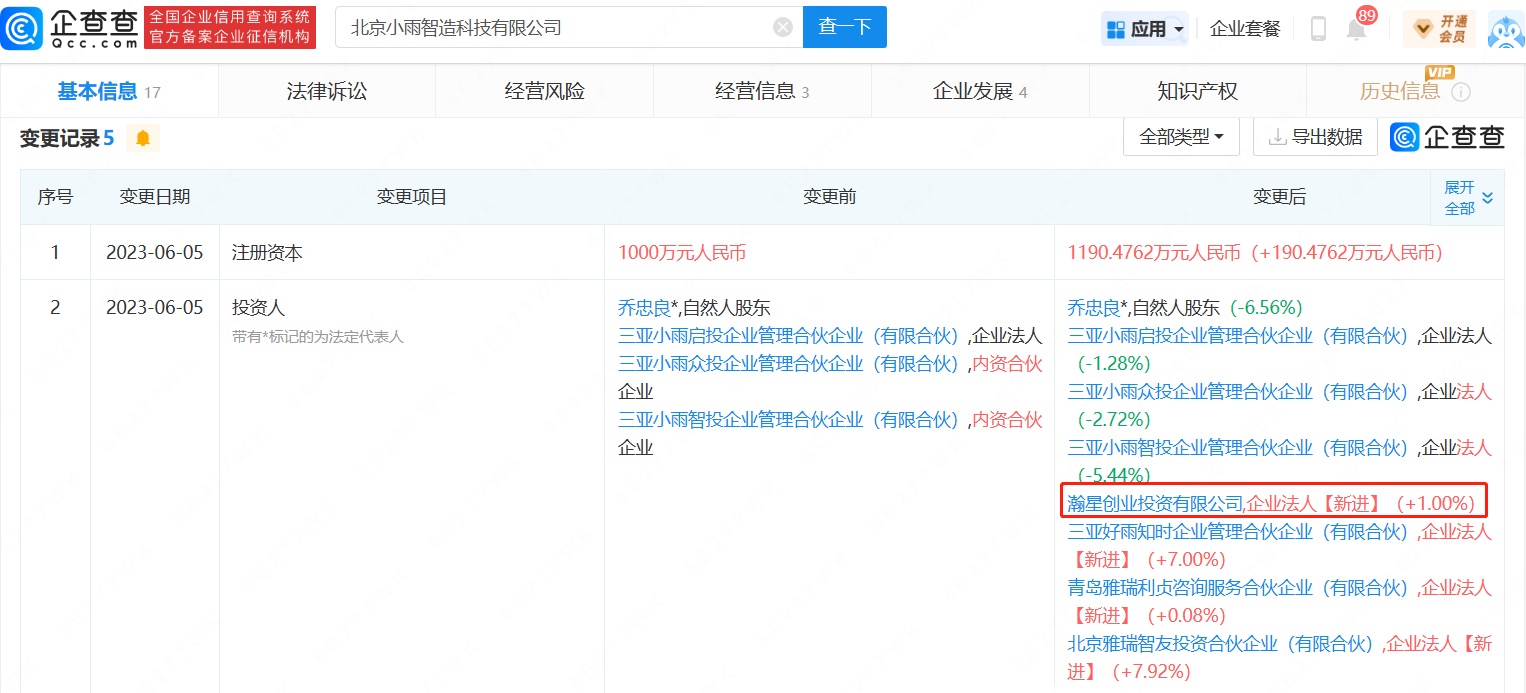1526x693 pixels.
Task: Click the user avatar icon
Action: 1506,29
